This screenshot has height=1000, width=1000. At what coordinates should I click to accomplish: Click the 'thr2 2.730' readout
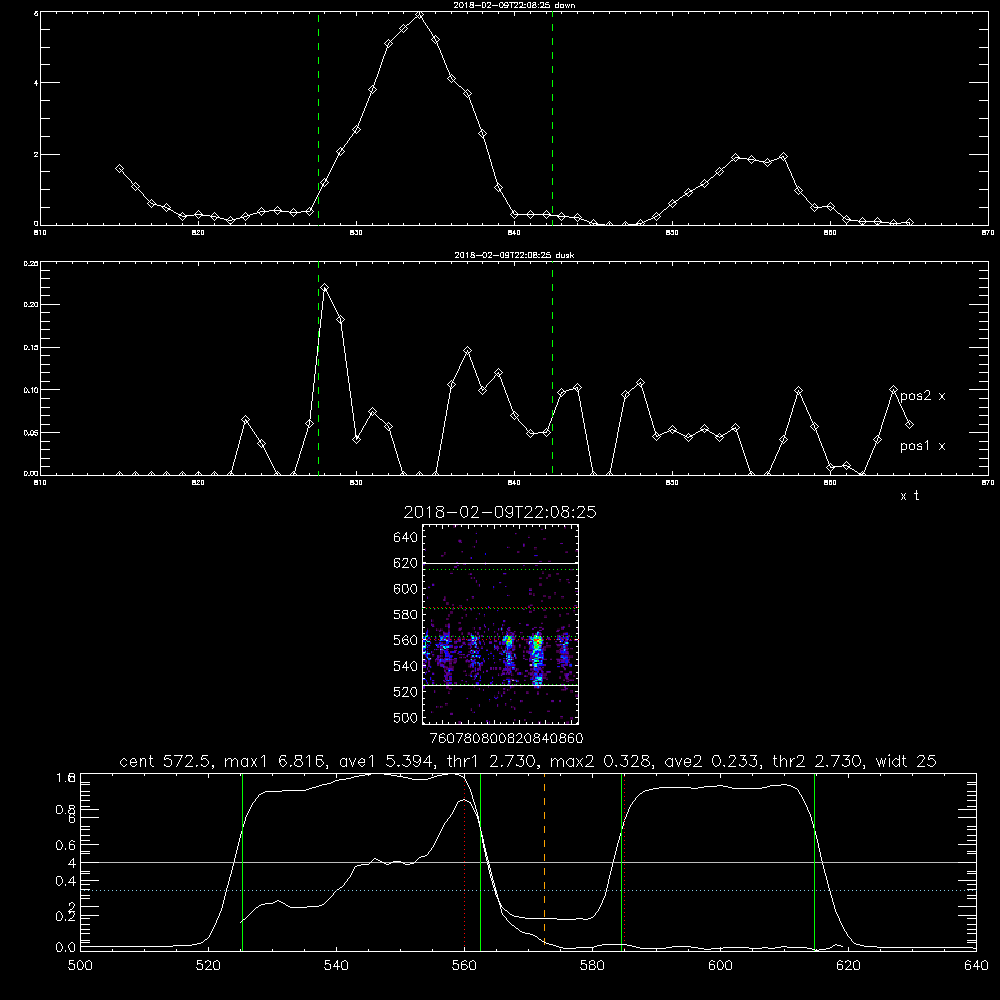click(818, 761)
